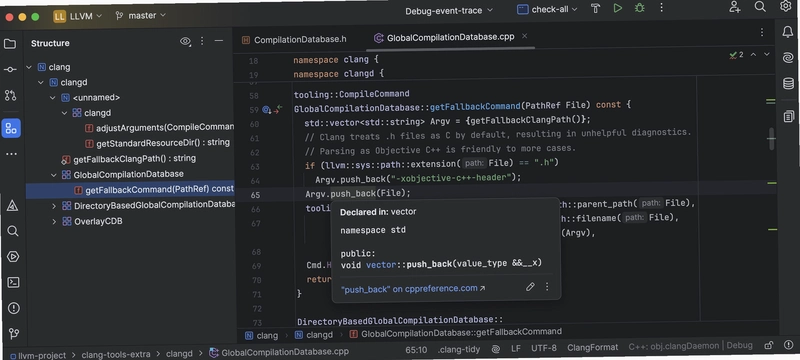Click the Build hammer icon
Screen dimensions: 800x360
(x=595, y=8)
